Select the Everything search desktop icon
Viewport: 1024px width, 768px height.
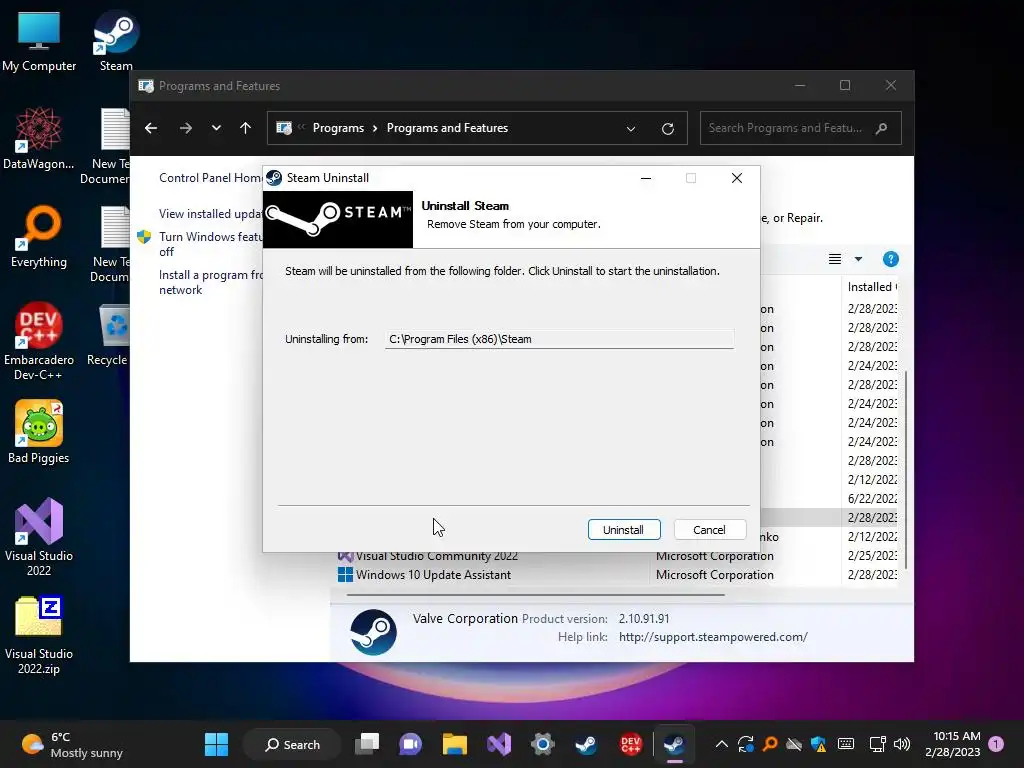tap(39, 236)
